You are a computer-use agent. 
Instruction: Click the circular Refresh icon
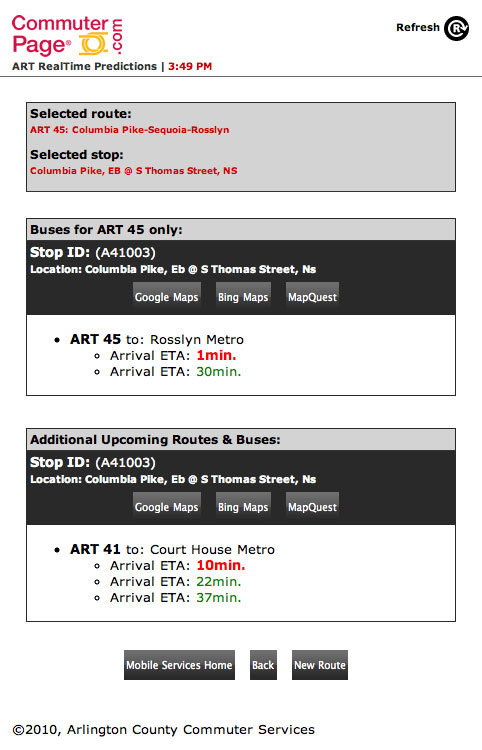(x=456, y=28)
